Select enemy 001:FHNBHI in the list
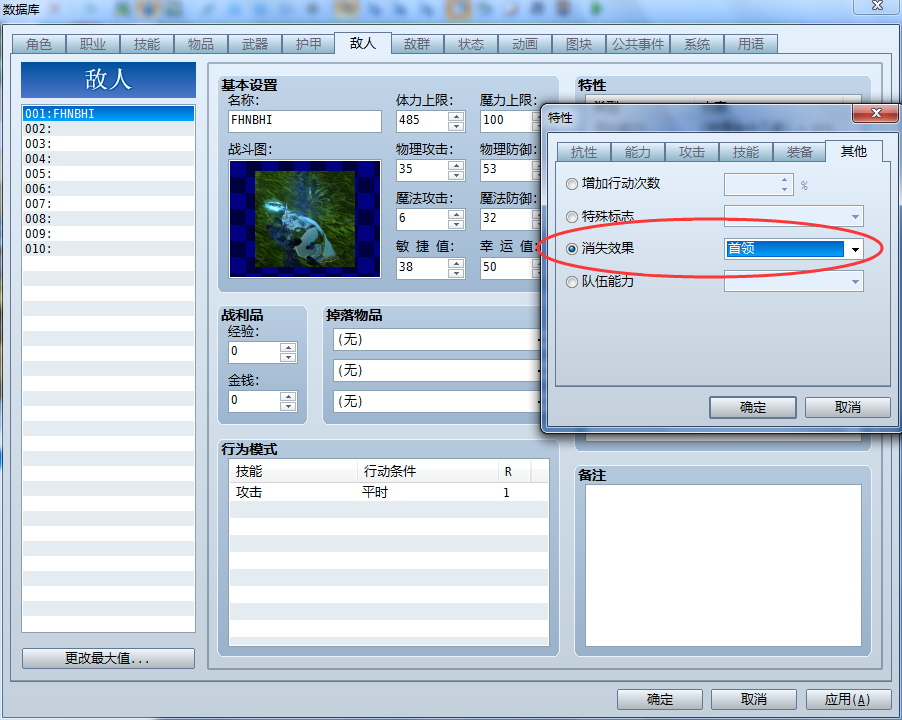902x720 pixels. [x=108, y=114]
